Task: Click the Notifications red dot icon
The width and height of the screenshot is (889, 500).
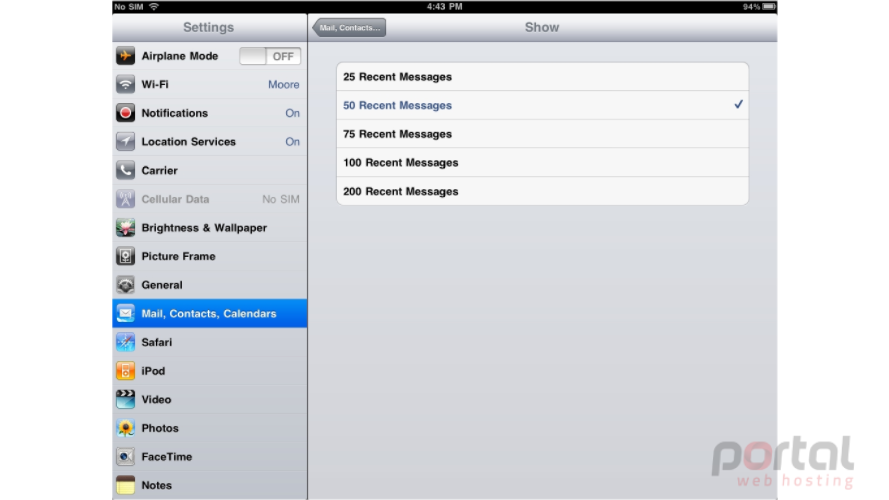Action: (125, 113)
